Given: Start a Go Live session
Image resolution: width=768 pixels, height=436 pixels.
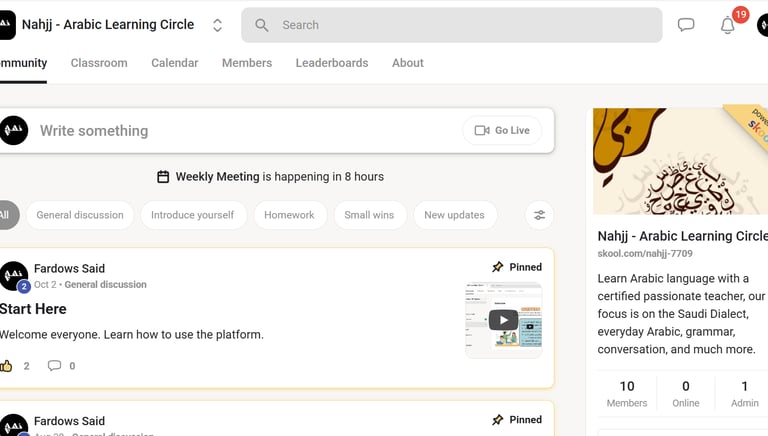Looking at the screenshot, I should [x=502, y=130].
